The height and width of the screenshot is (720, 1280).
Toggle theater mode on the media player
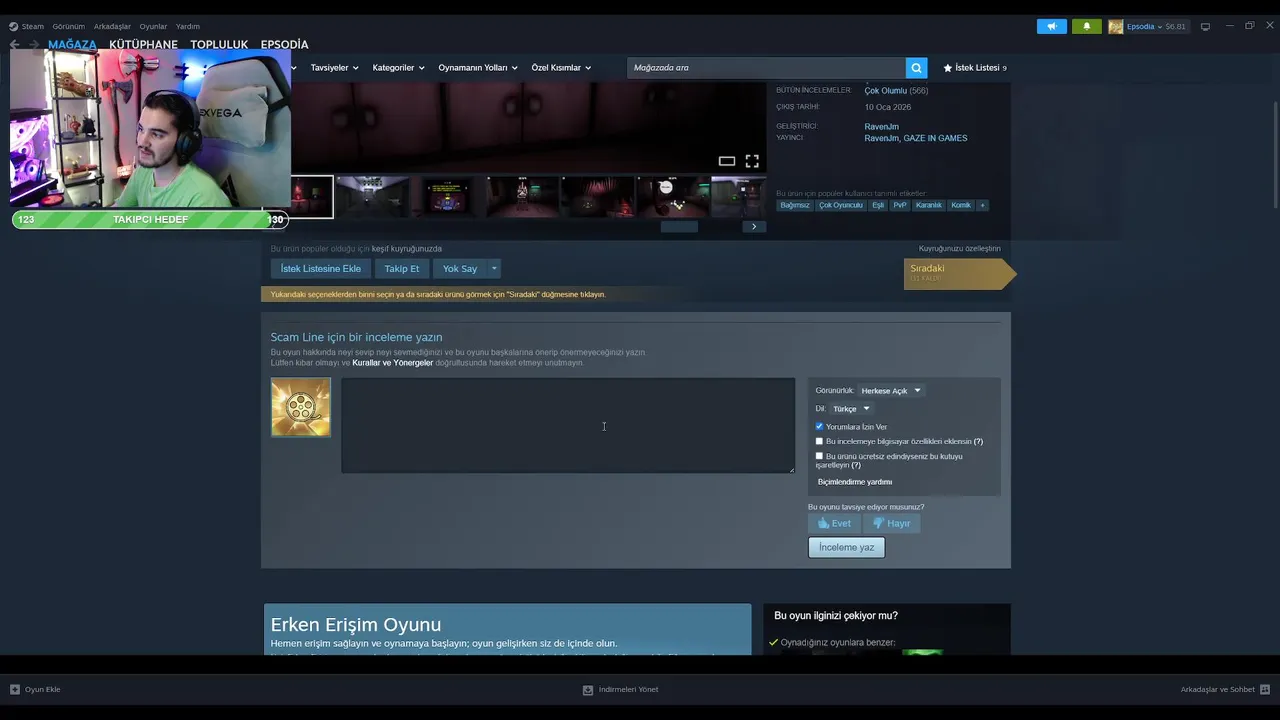click(x=727, y=161)
